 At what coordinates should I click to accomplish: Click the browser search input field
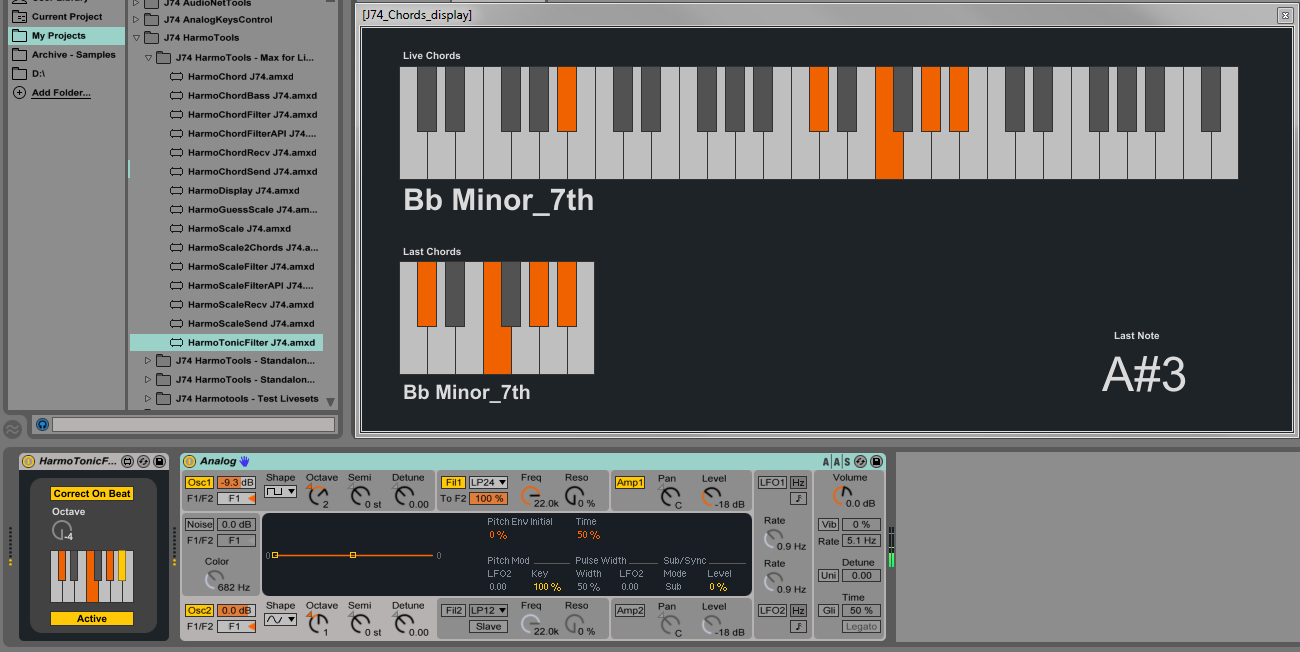193,425
